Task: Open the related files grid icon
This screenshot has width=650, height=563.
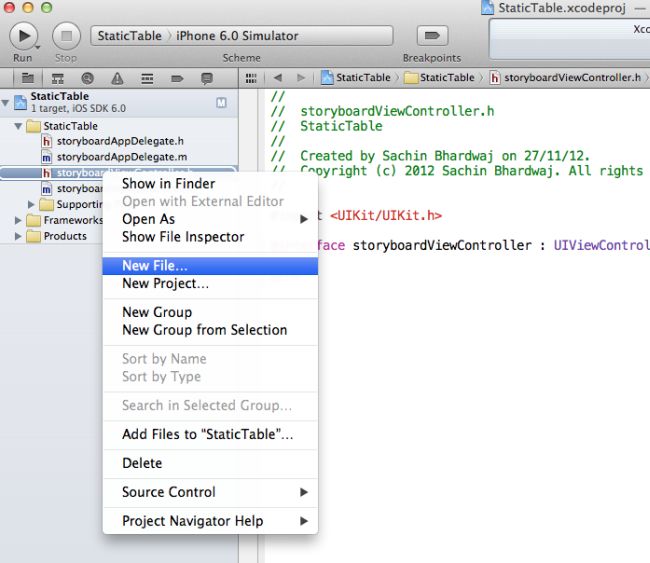Action: pyautogui.click(x=251, y=78)
